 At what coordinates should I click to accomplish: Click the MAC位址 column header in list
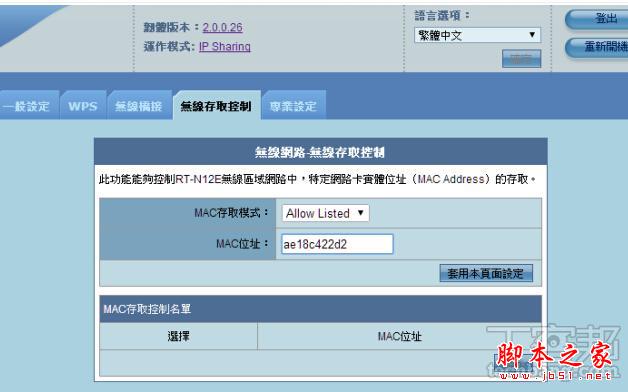click(400, 336)
